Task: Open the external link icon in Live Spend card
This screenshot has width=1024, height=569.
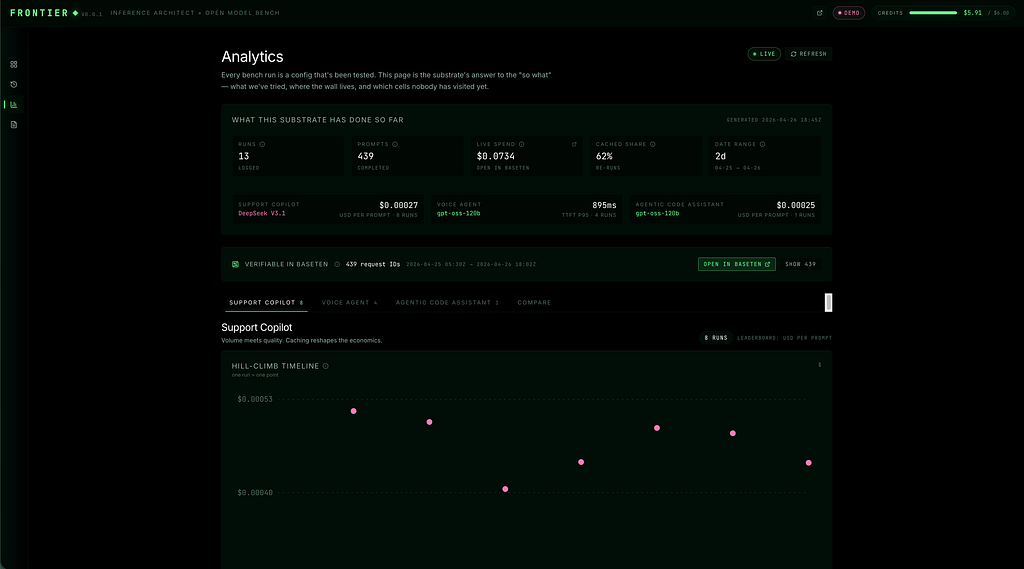Action: 574,144
